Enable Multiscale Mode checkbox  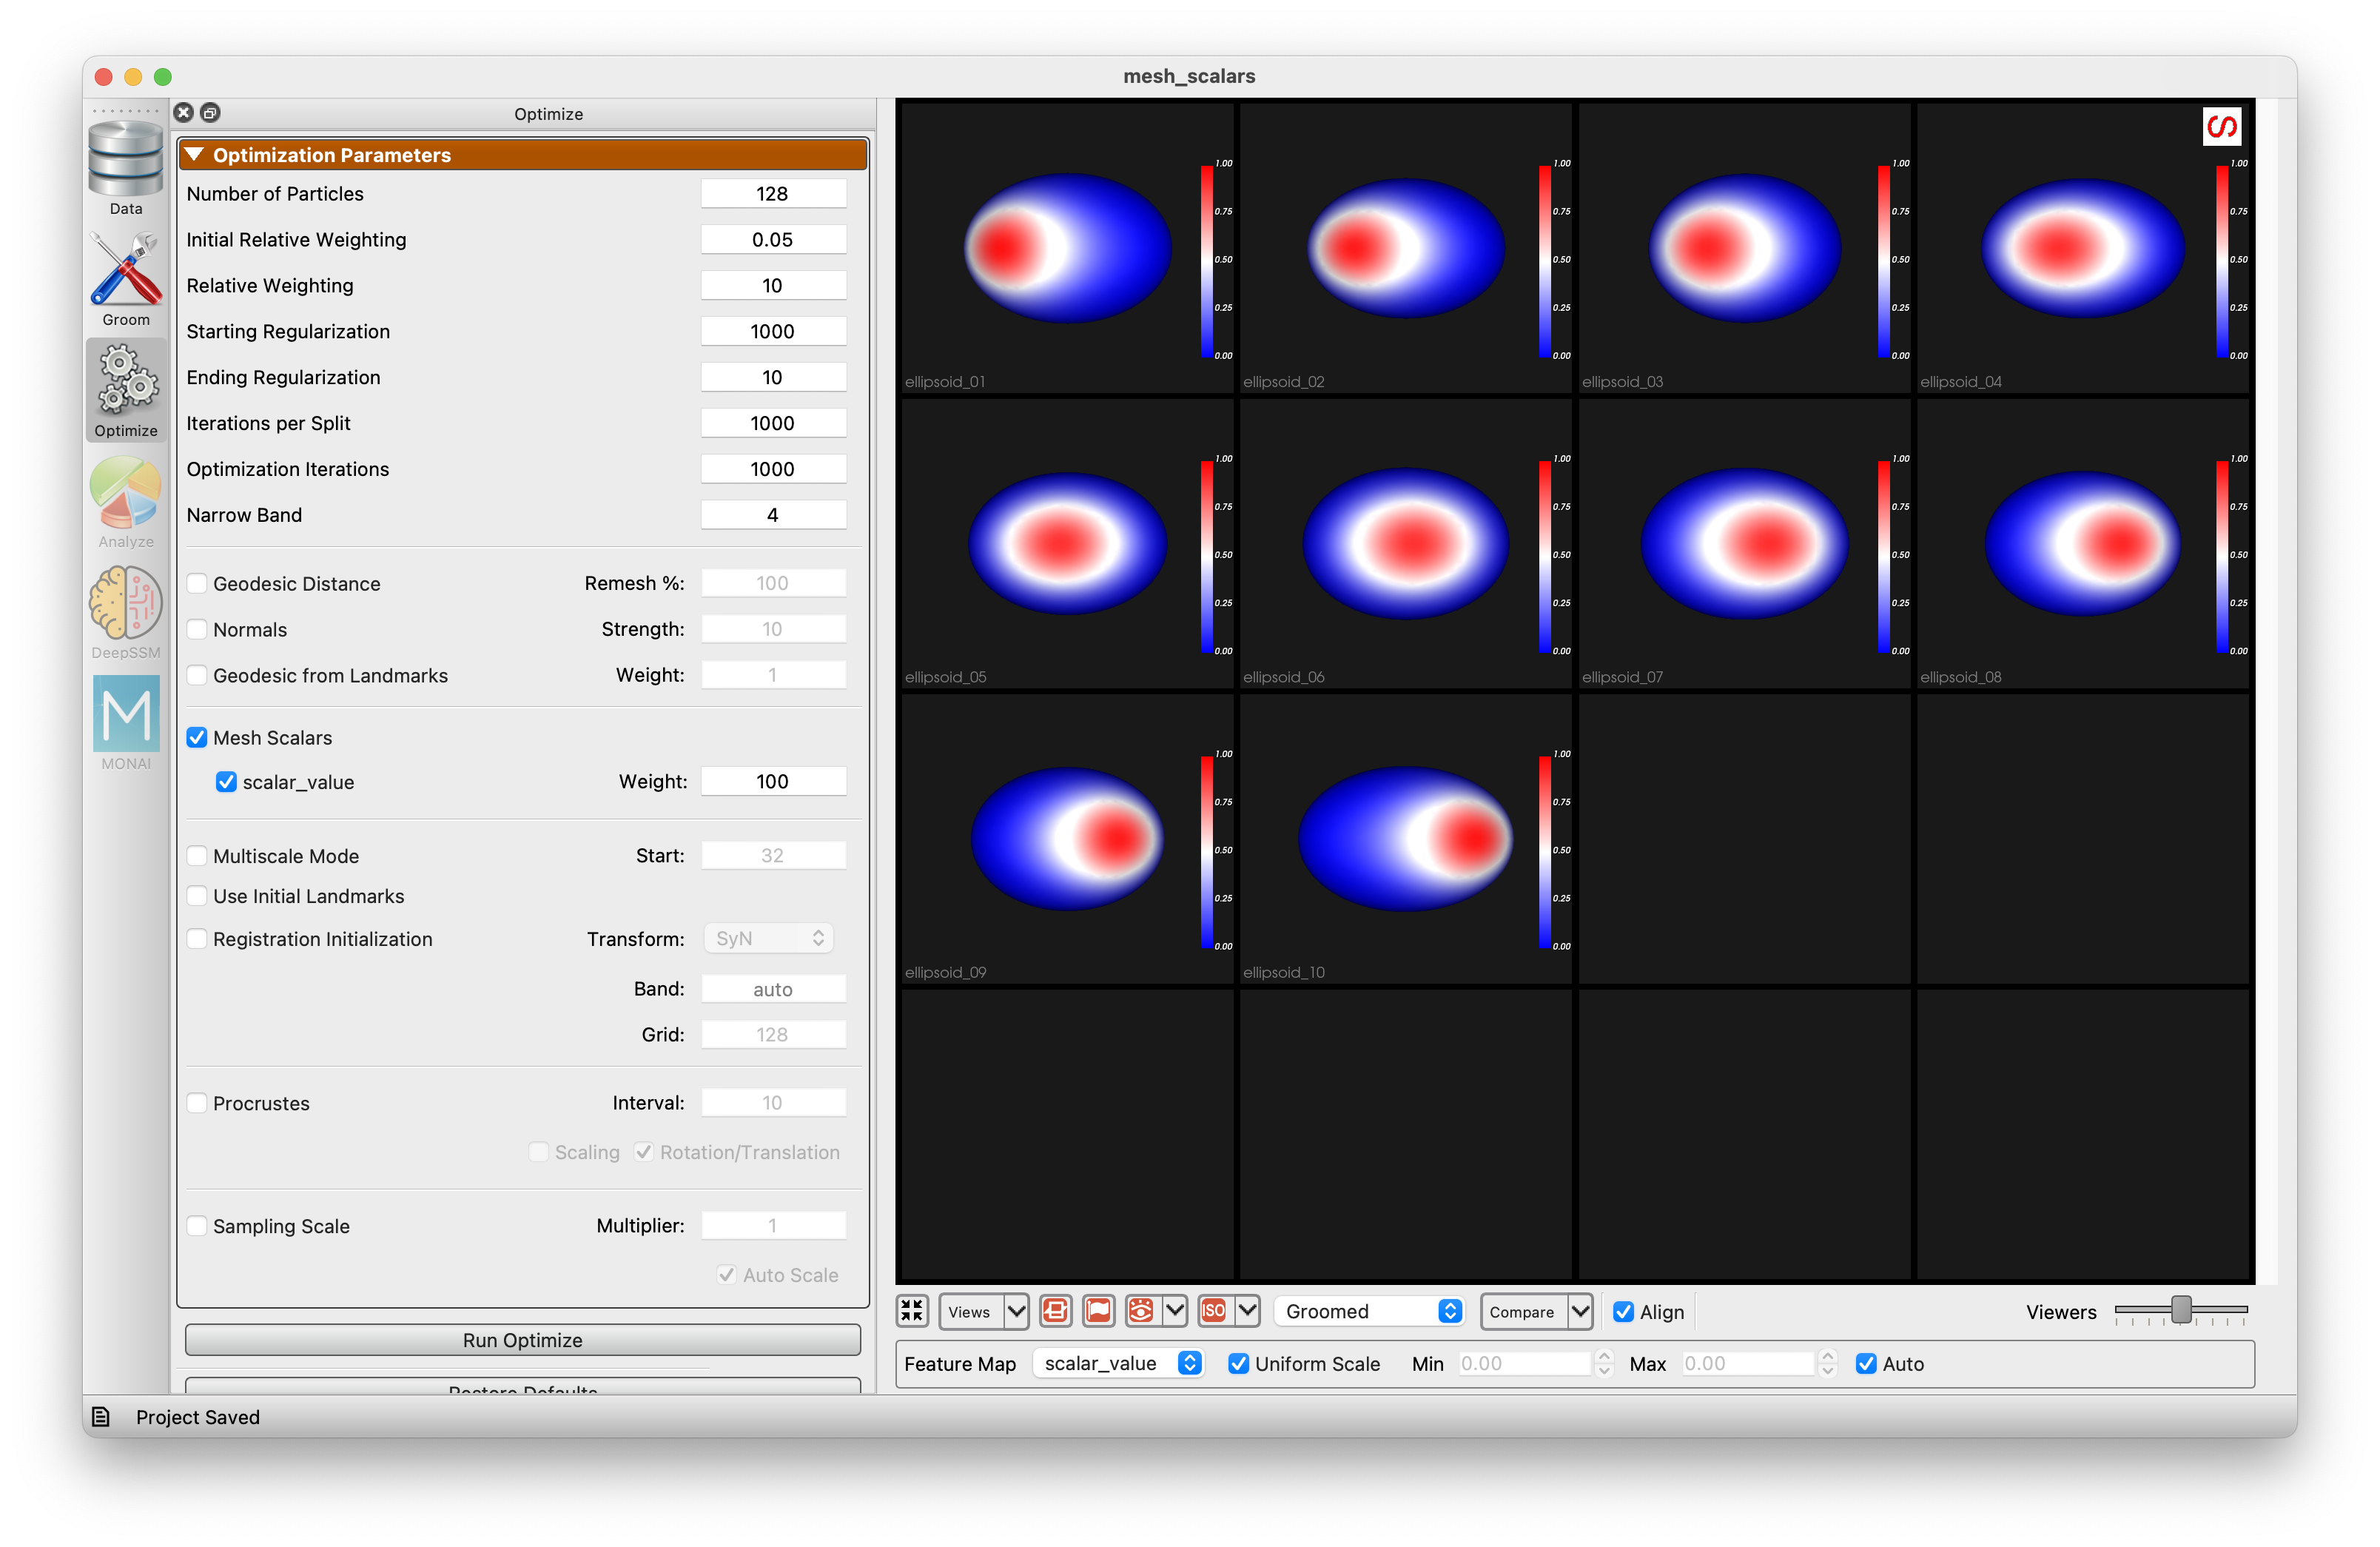[x=198, y=856]
